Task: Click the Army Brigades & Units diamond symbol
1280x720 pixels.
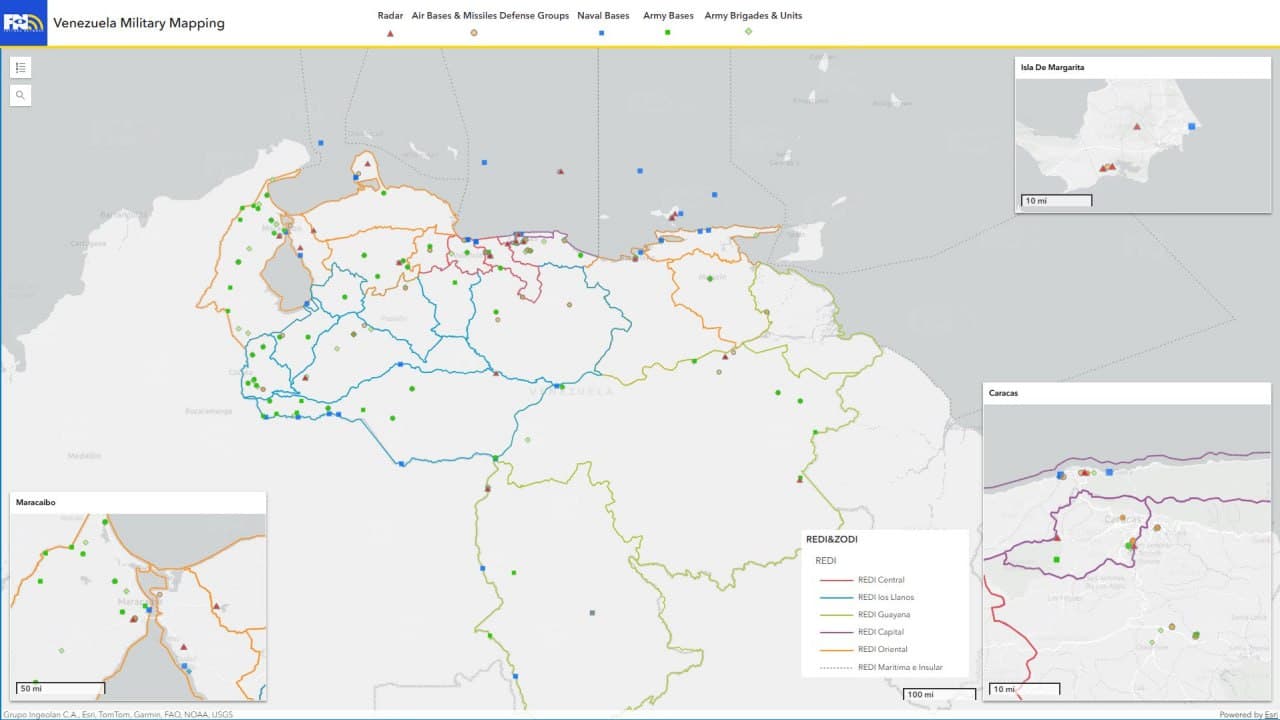Action: point(749,31)
